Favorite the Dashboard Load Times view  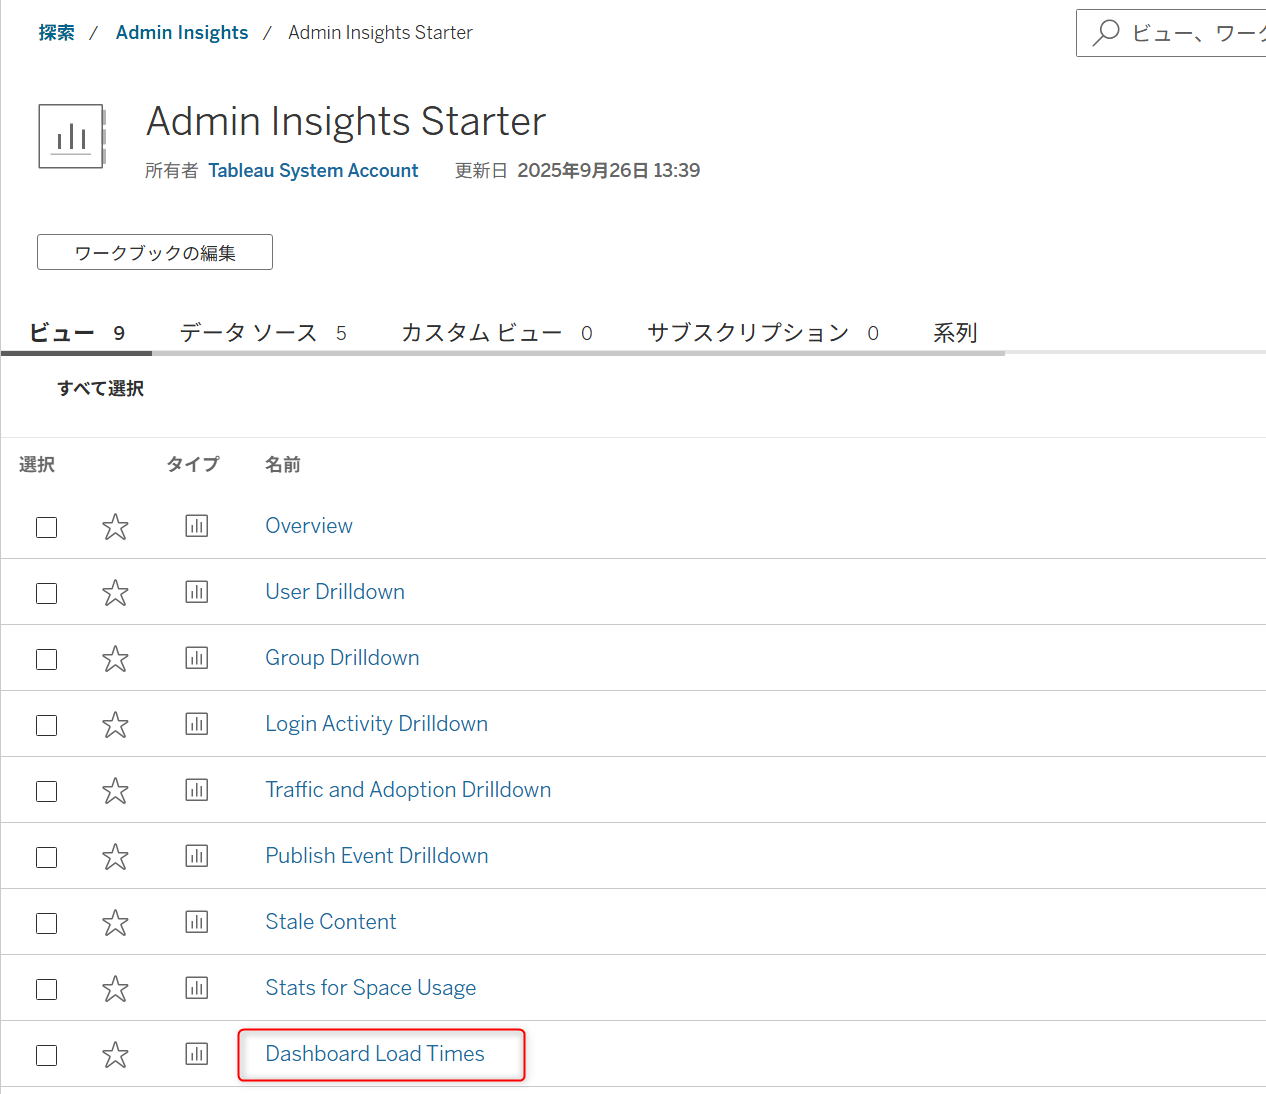click(115, 1054)
